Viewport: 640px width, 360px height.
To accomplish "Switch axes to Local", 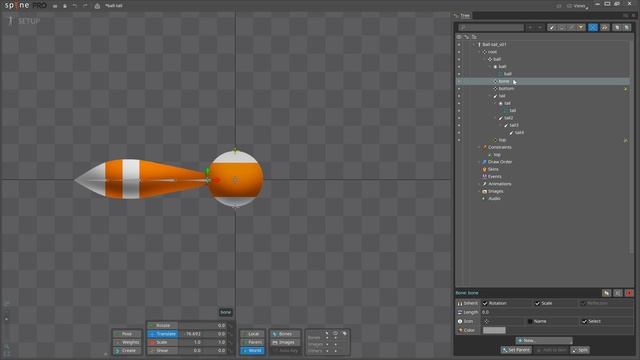I will pos(252,334).
